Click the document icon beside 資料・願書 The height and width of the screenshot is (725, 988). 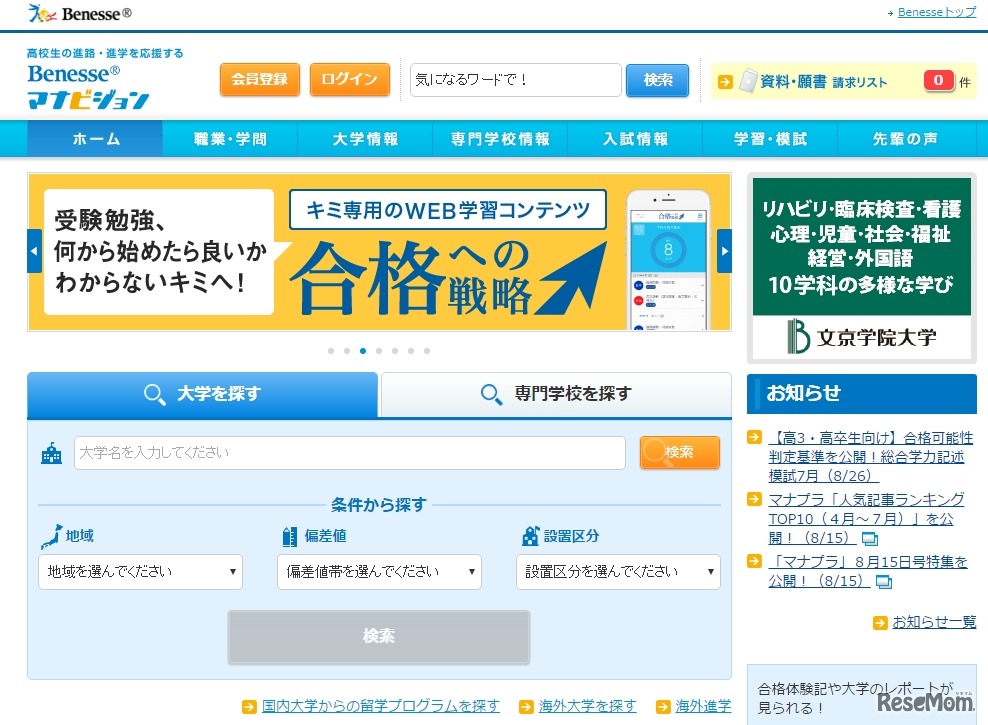tap(748, 82)
